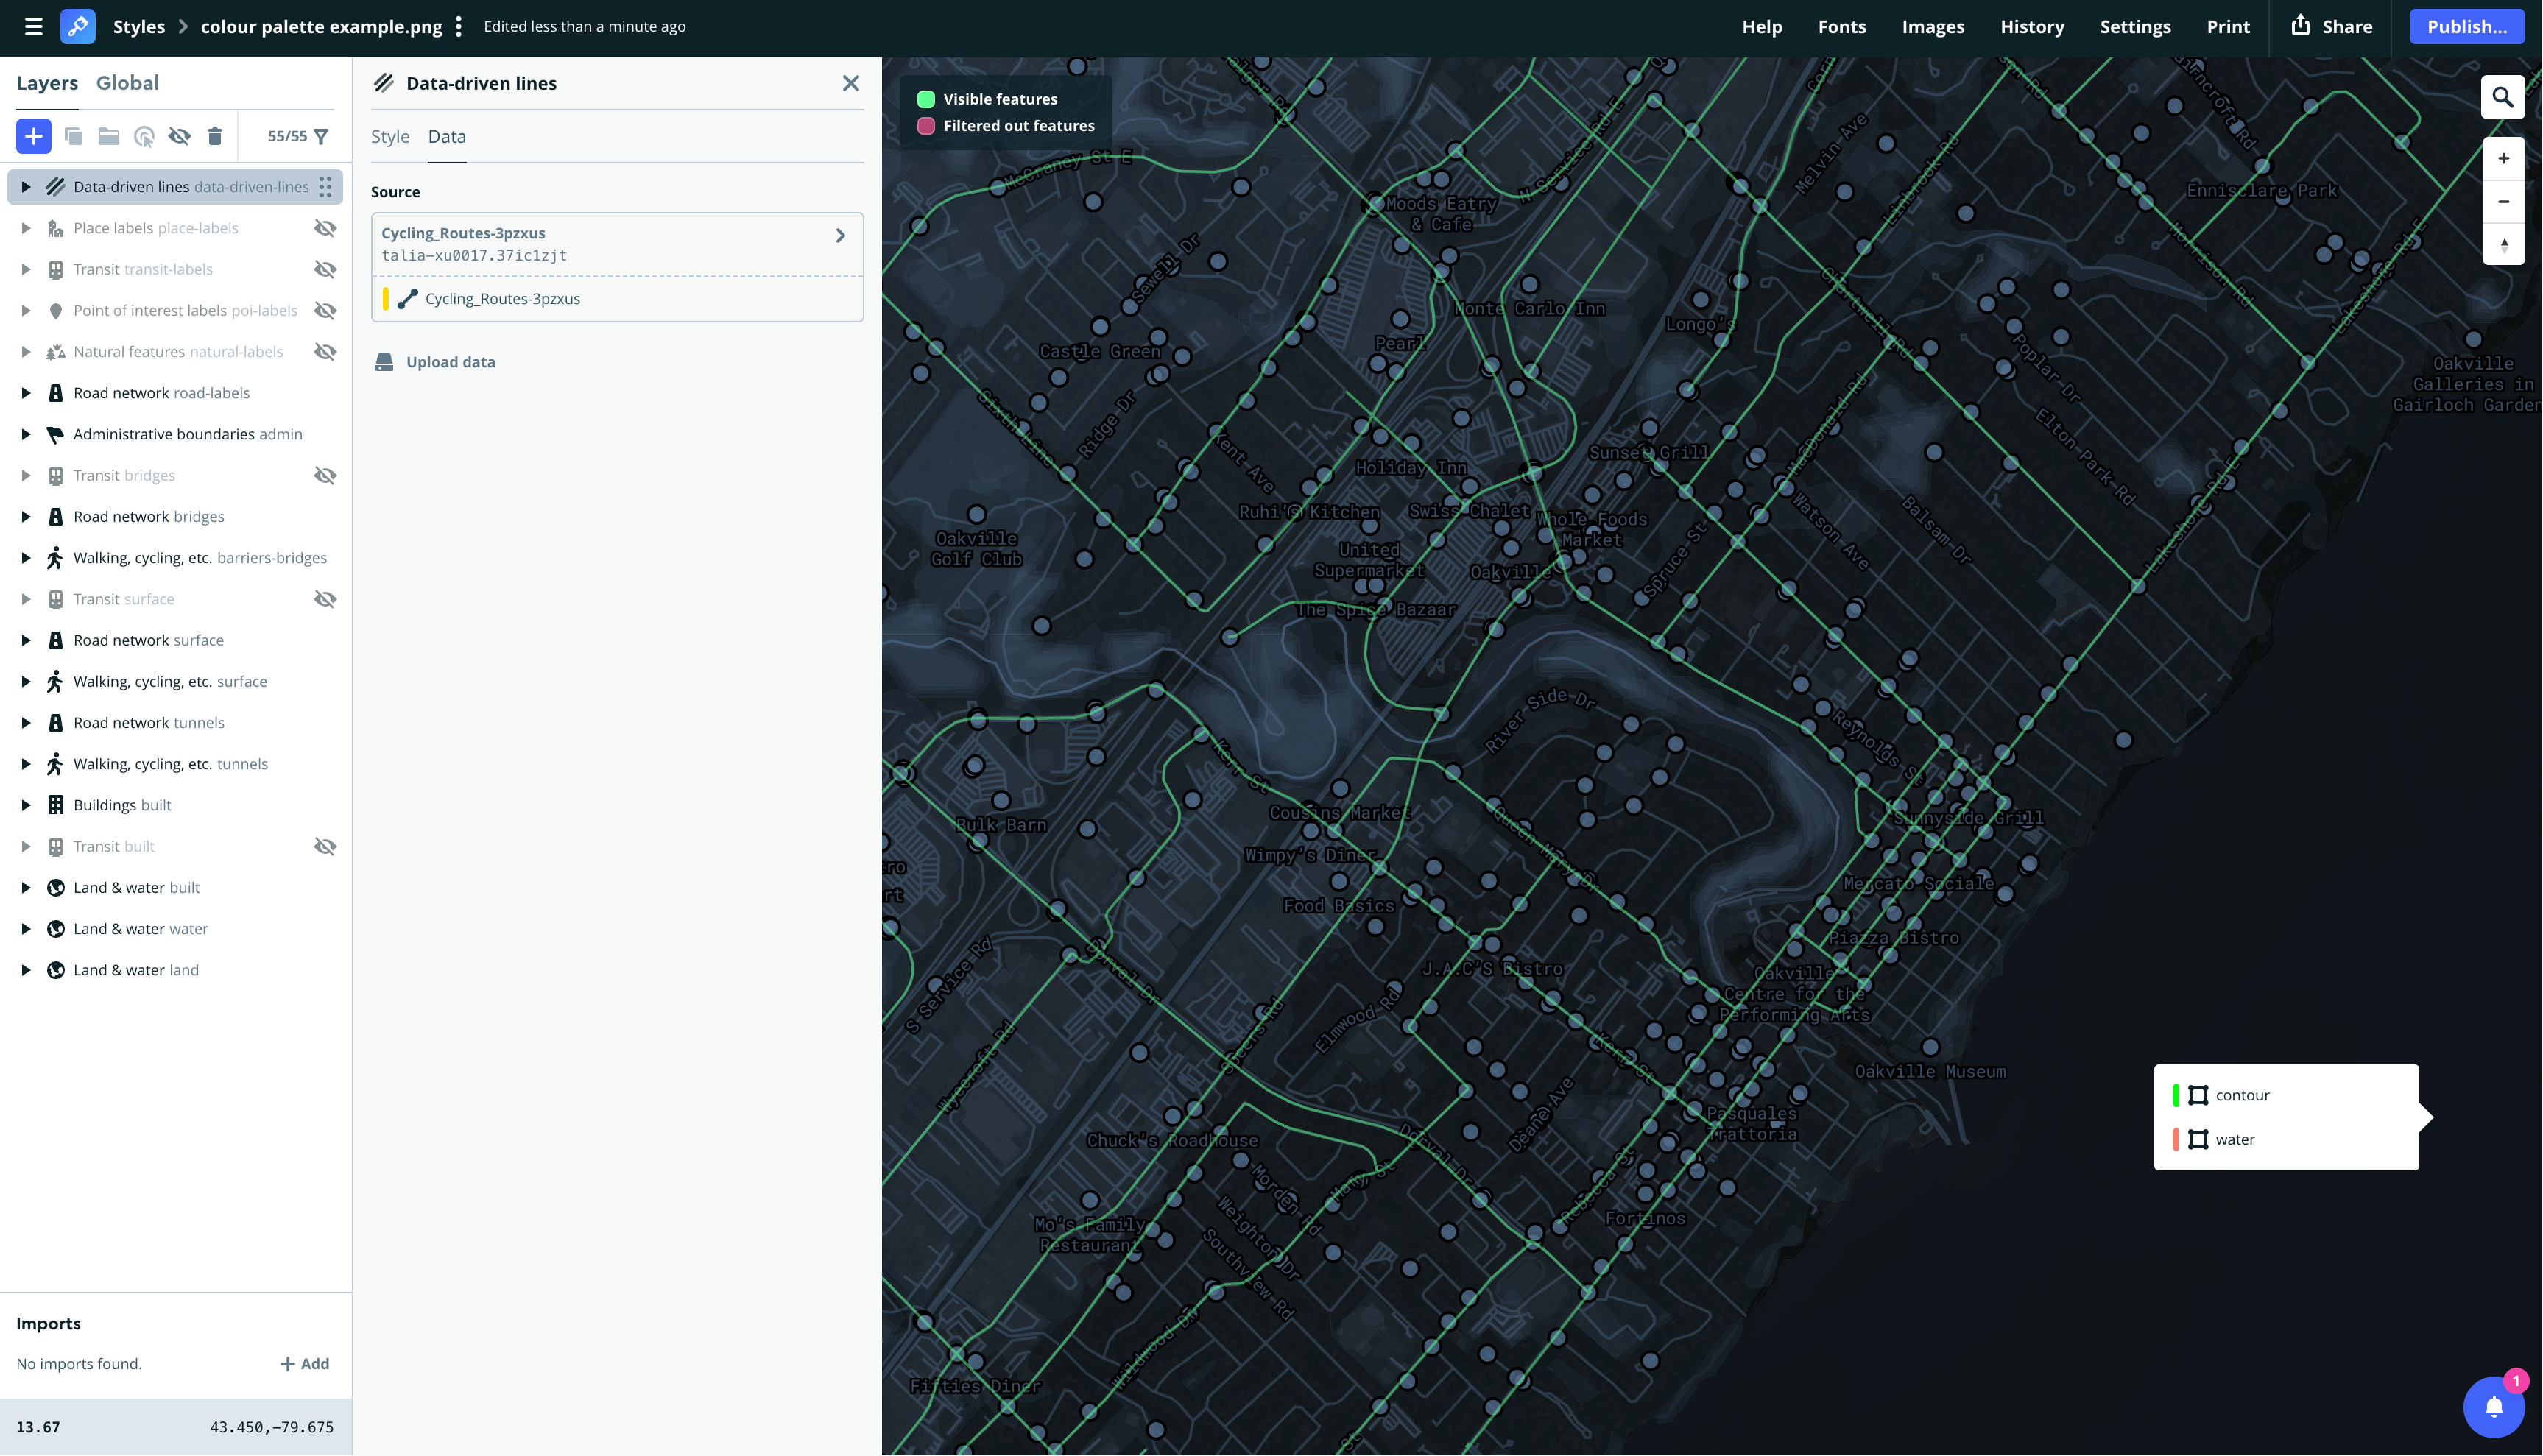Open the Fonts menu
The width and height of the screenshot is (2543, 1456).
click(1842, 27)
